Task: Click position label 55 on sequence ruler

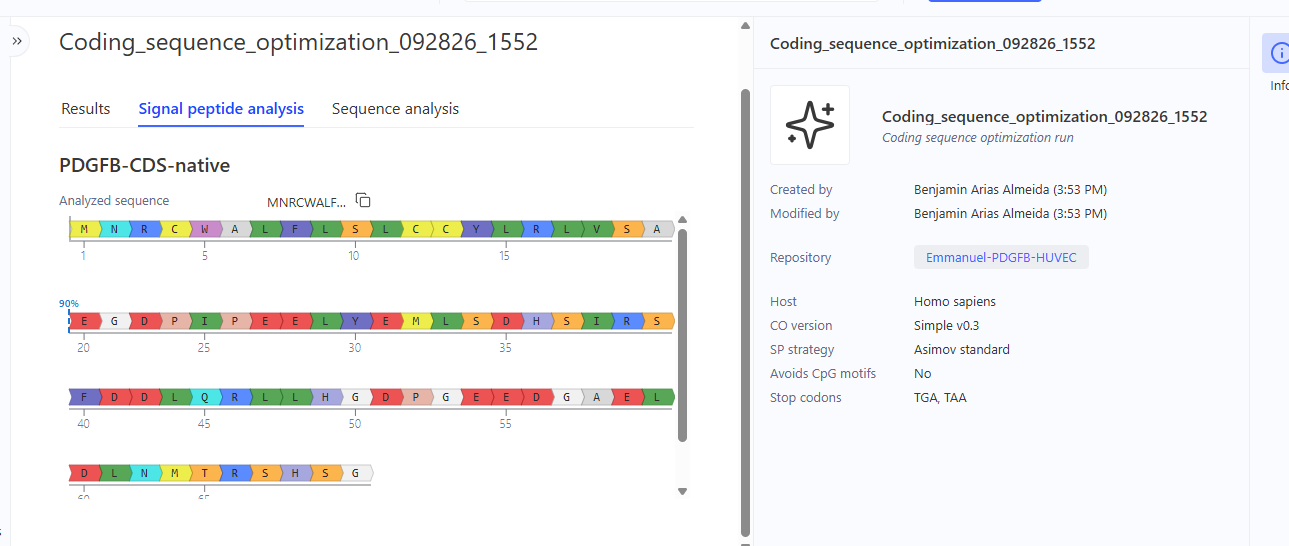Action: [505, 424]
